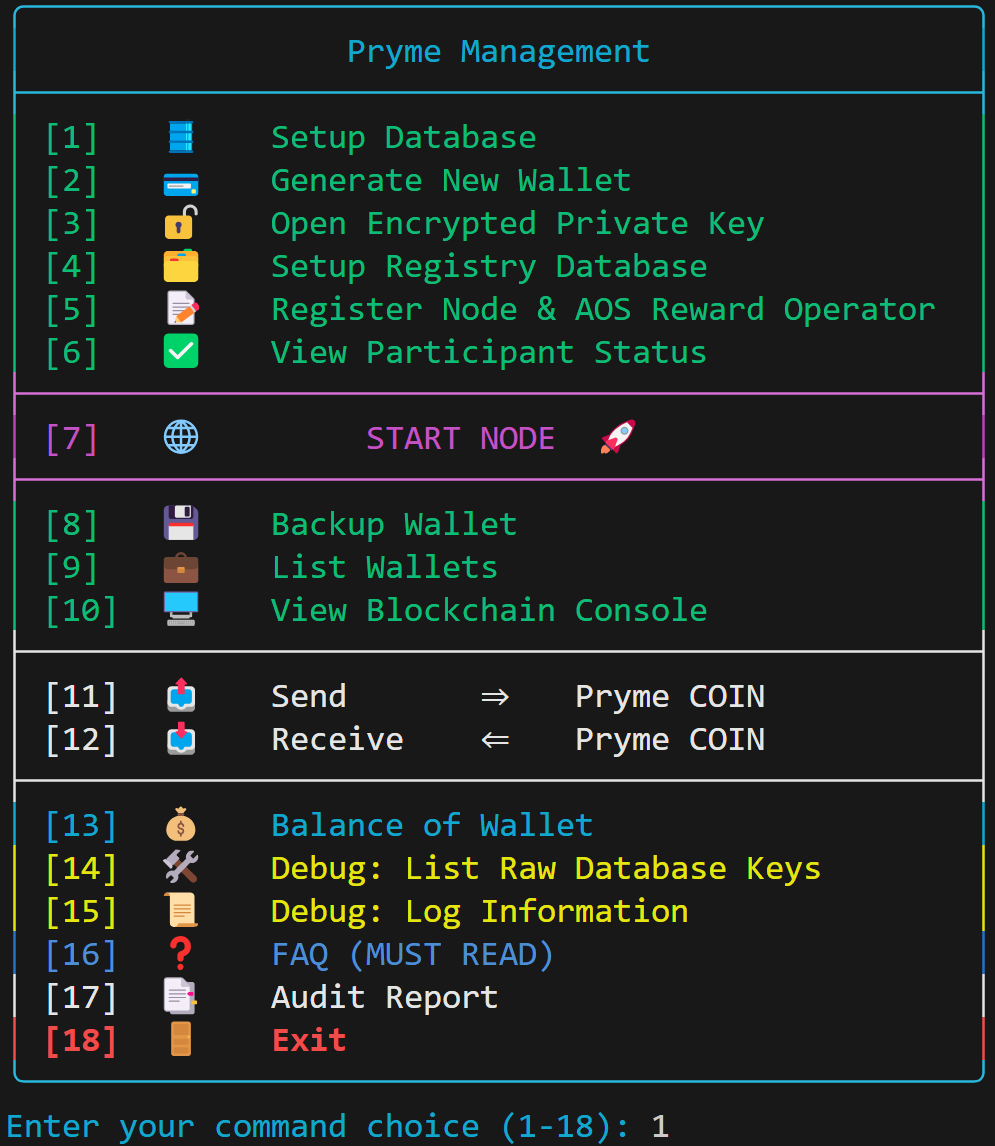995x1146 pixels.
Task: Click the open padlock icon
Action: [181, 223]
